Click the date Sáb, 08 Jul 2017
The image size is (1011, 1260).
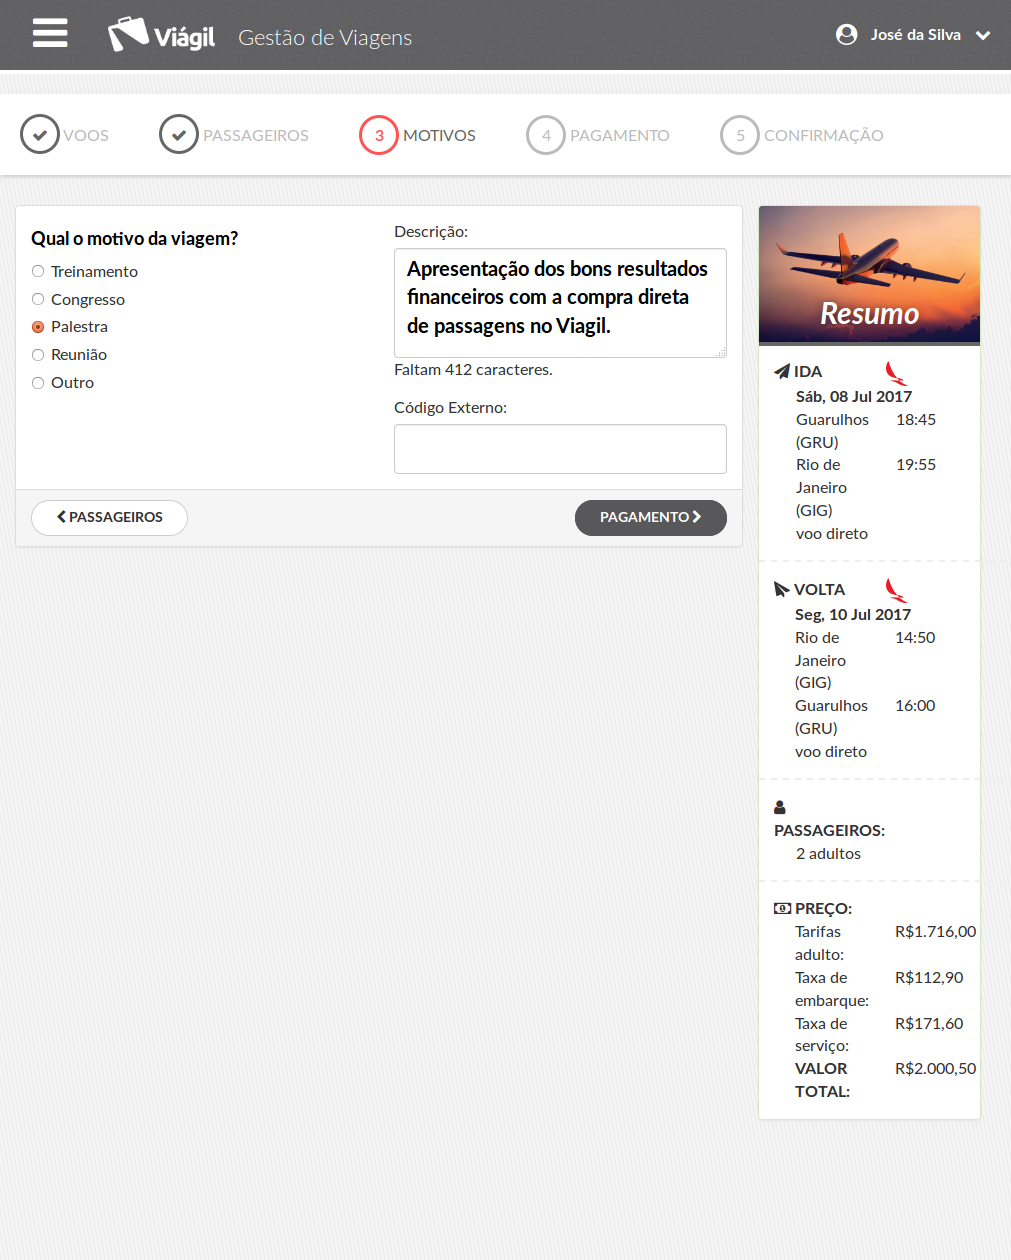pyautogui.click(x=854, y=396)
